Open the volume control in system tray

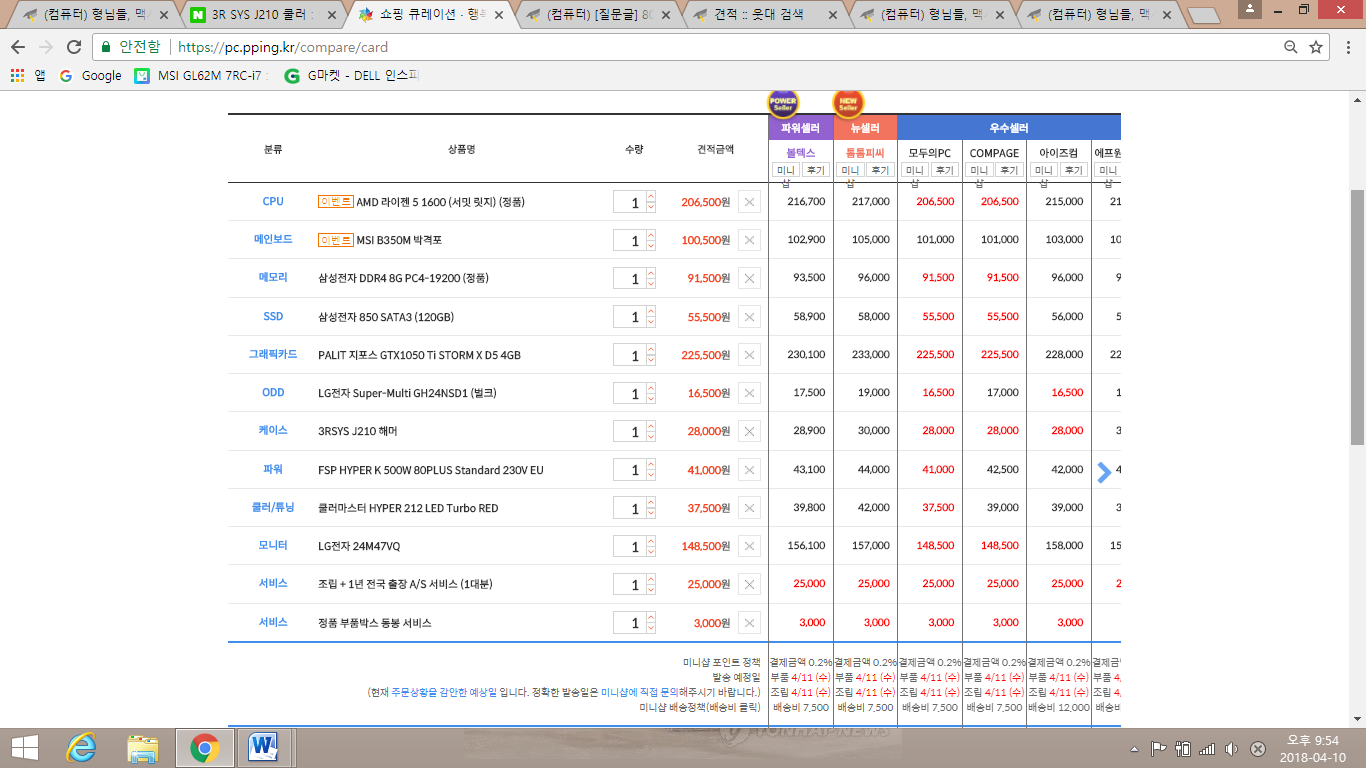pos(1231,748)
